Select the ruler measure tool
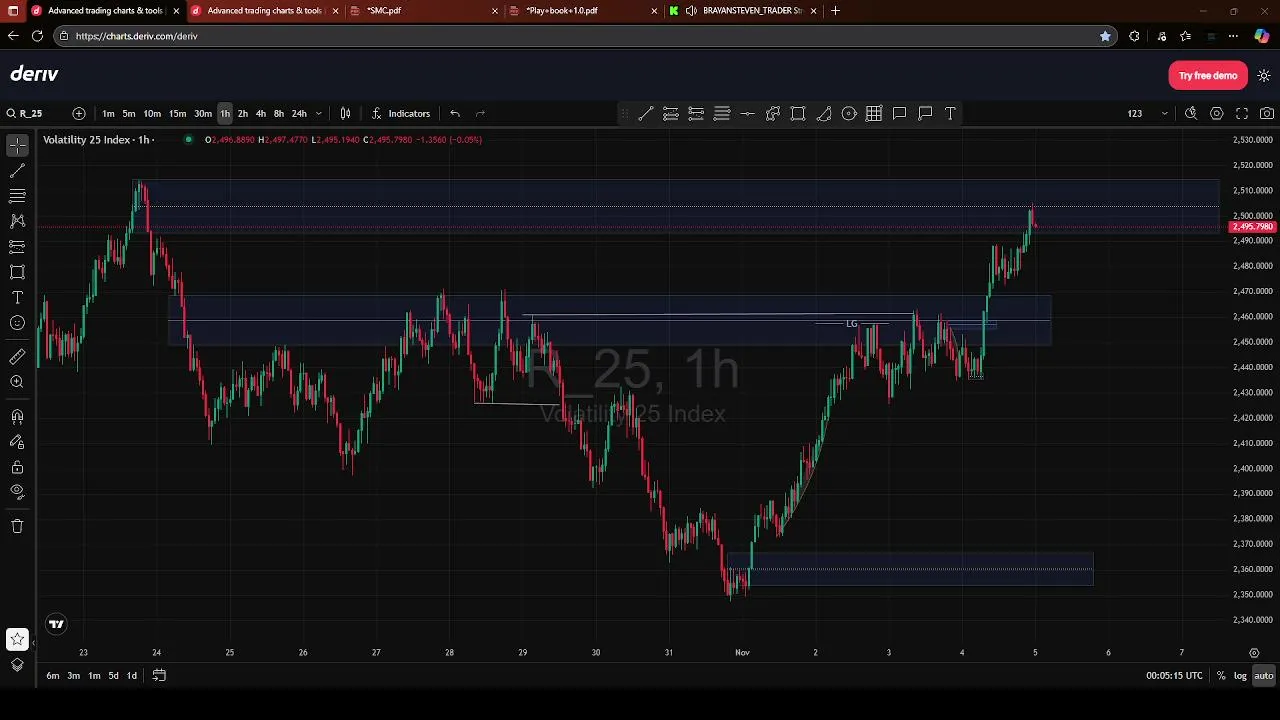Screen dimensions: 1280x720 [x=17, y=357]
